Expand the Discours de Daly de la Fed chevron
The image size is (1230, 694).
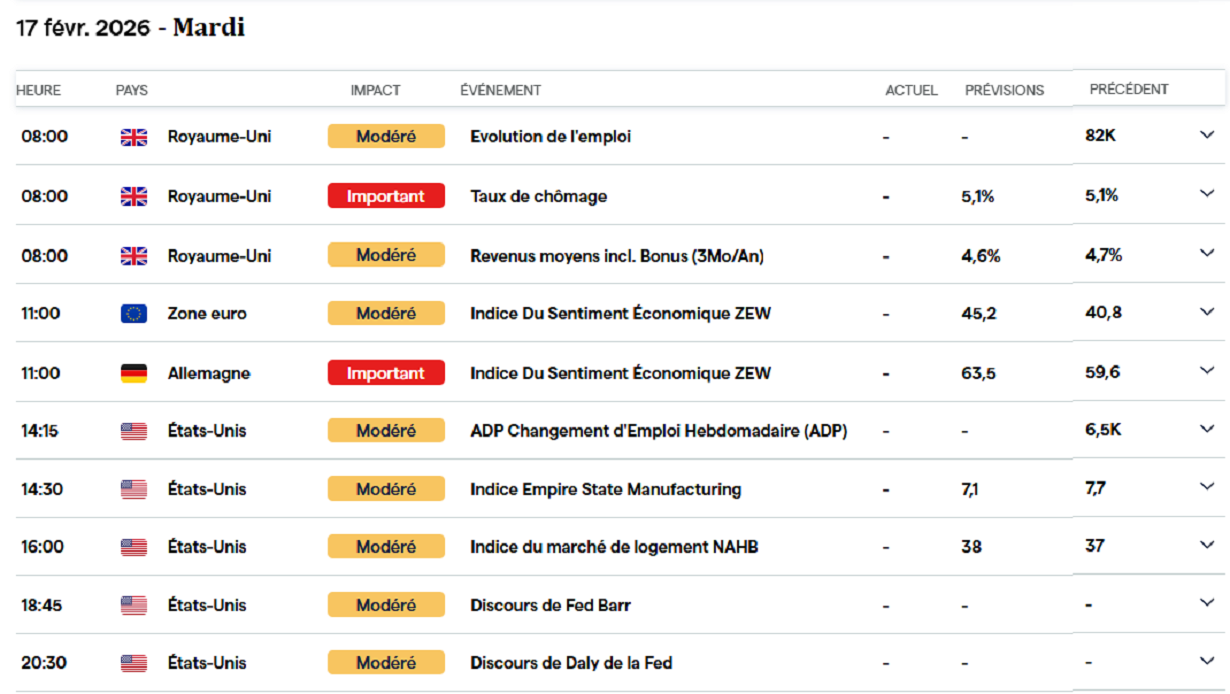tap(1207, 661)
